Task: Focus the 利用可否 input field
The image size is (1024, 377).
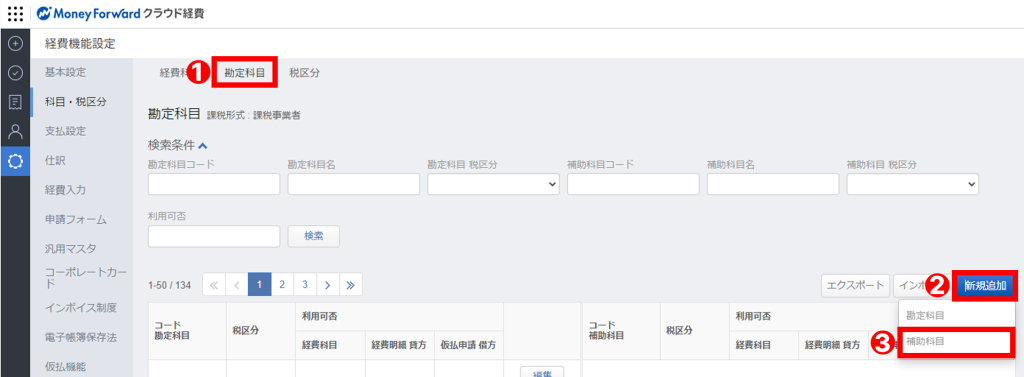Action: coord(214,237)
